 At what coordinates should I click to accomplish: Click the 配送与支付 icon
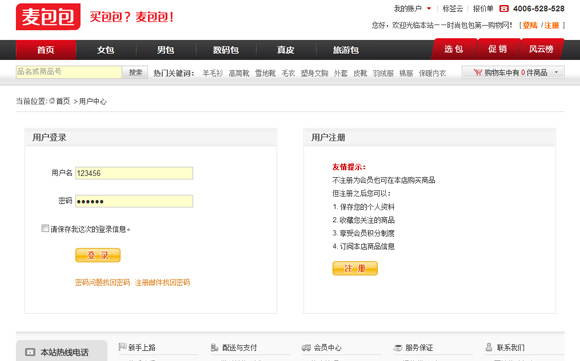[x=215, y=347]
